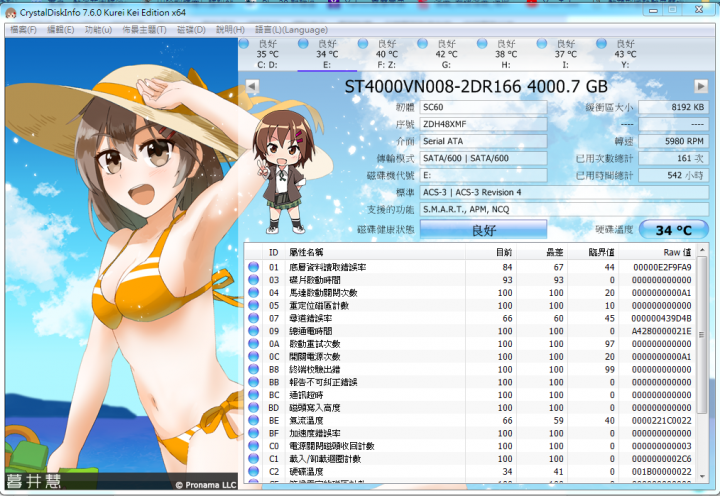Minimize the CrystalDiskInfo window
This screenshot has height=496, width=720.
(x=653, y=10)
